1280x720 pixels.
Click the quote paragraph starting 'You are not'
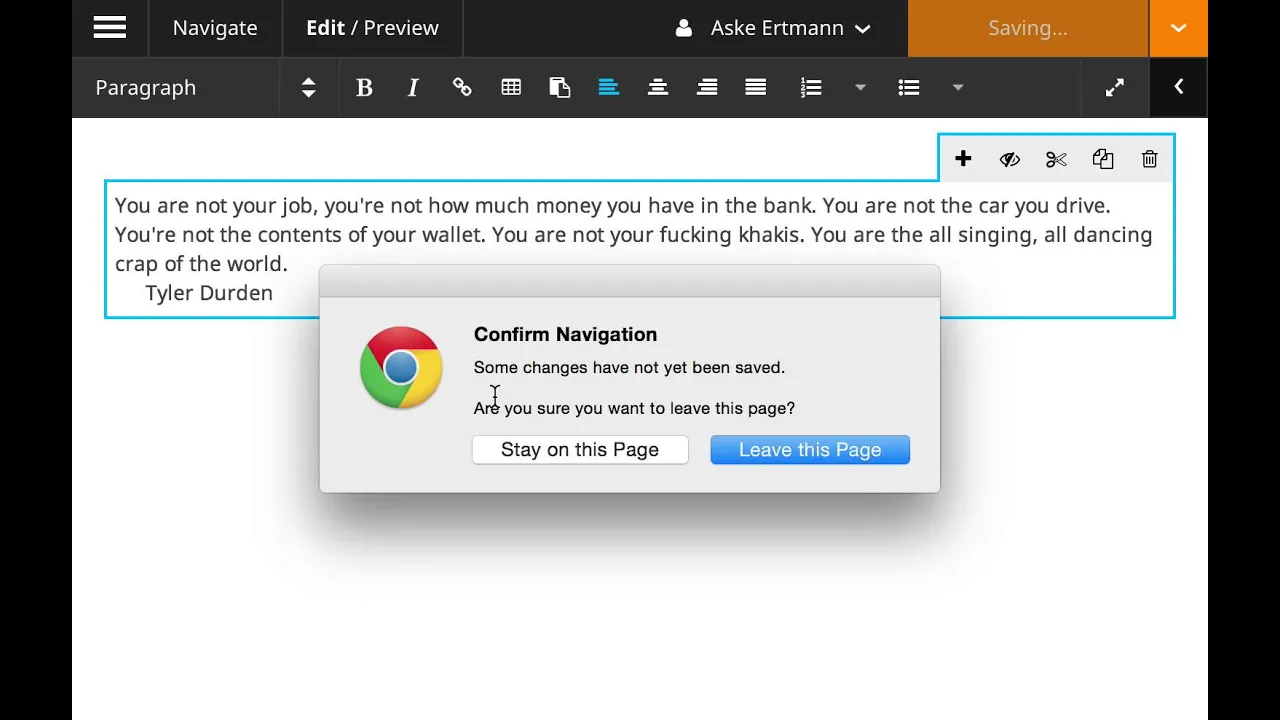coord(634,235)
